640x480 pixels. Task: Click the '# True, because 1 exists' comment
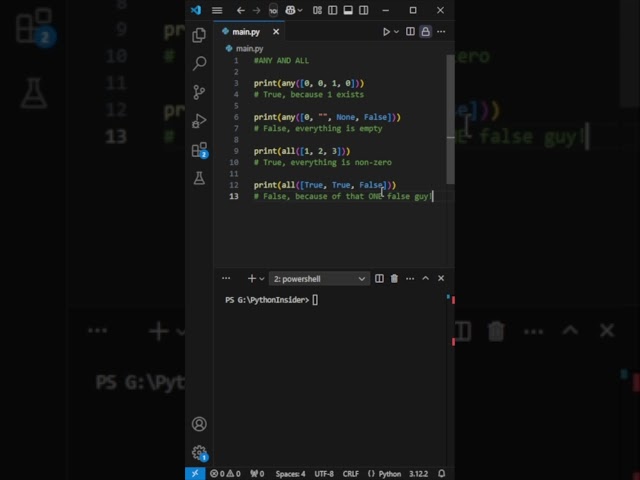[x=309, y=95]
